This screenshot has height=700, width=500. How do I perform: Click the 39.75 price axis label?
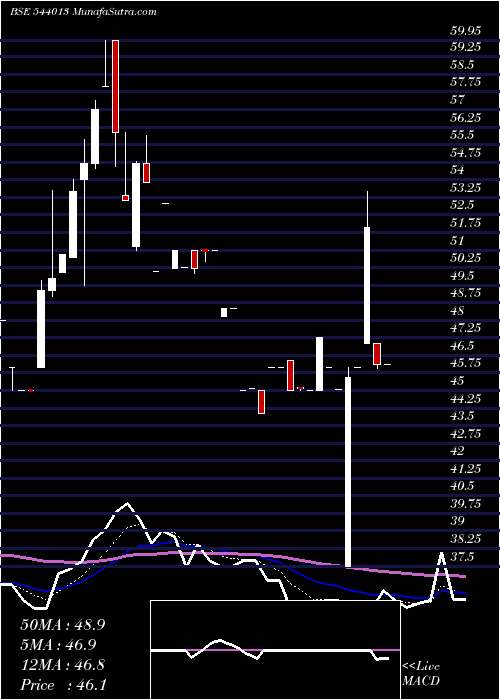(x=466, y=504)
